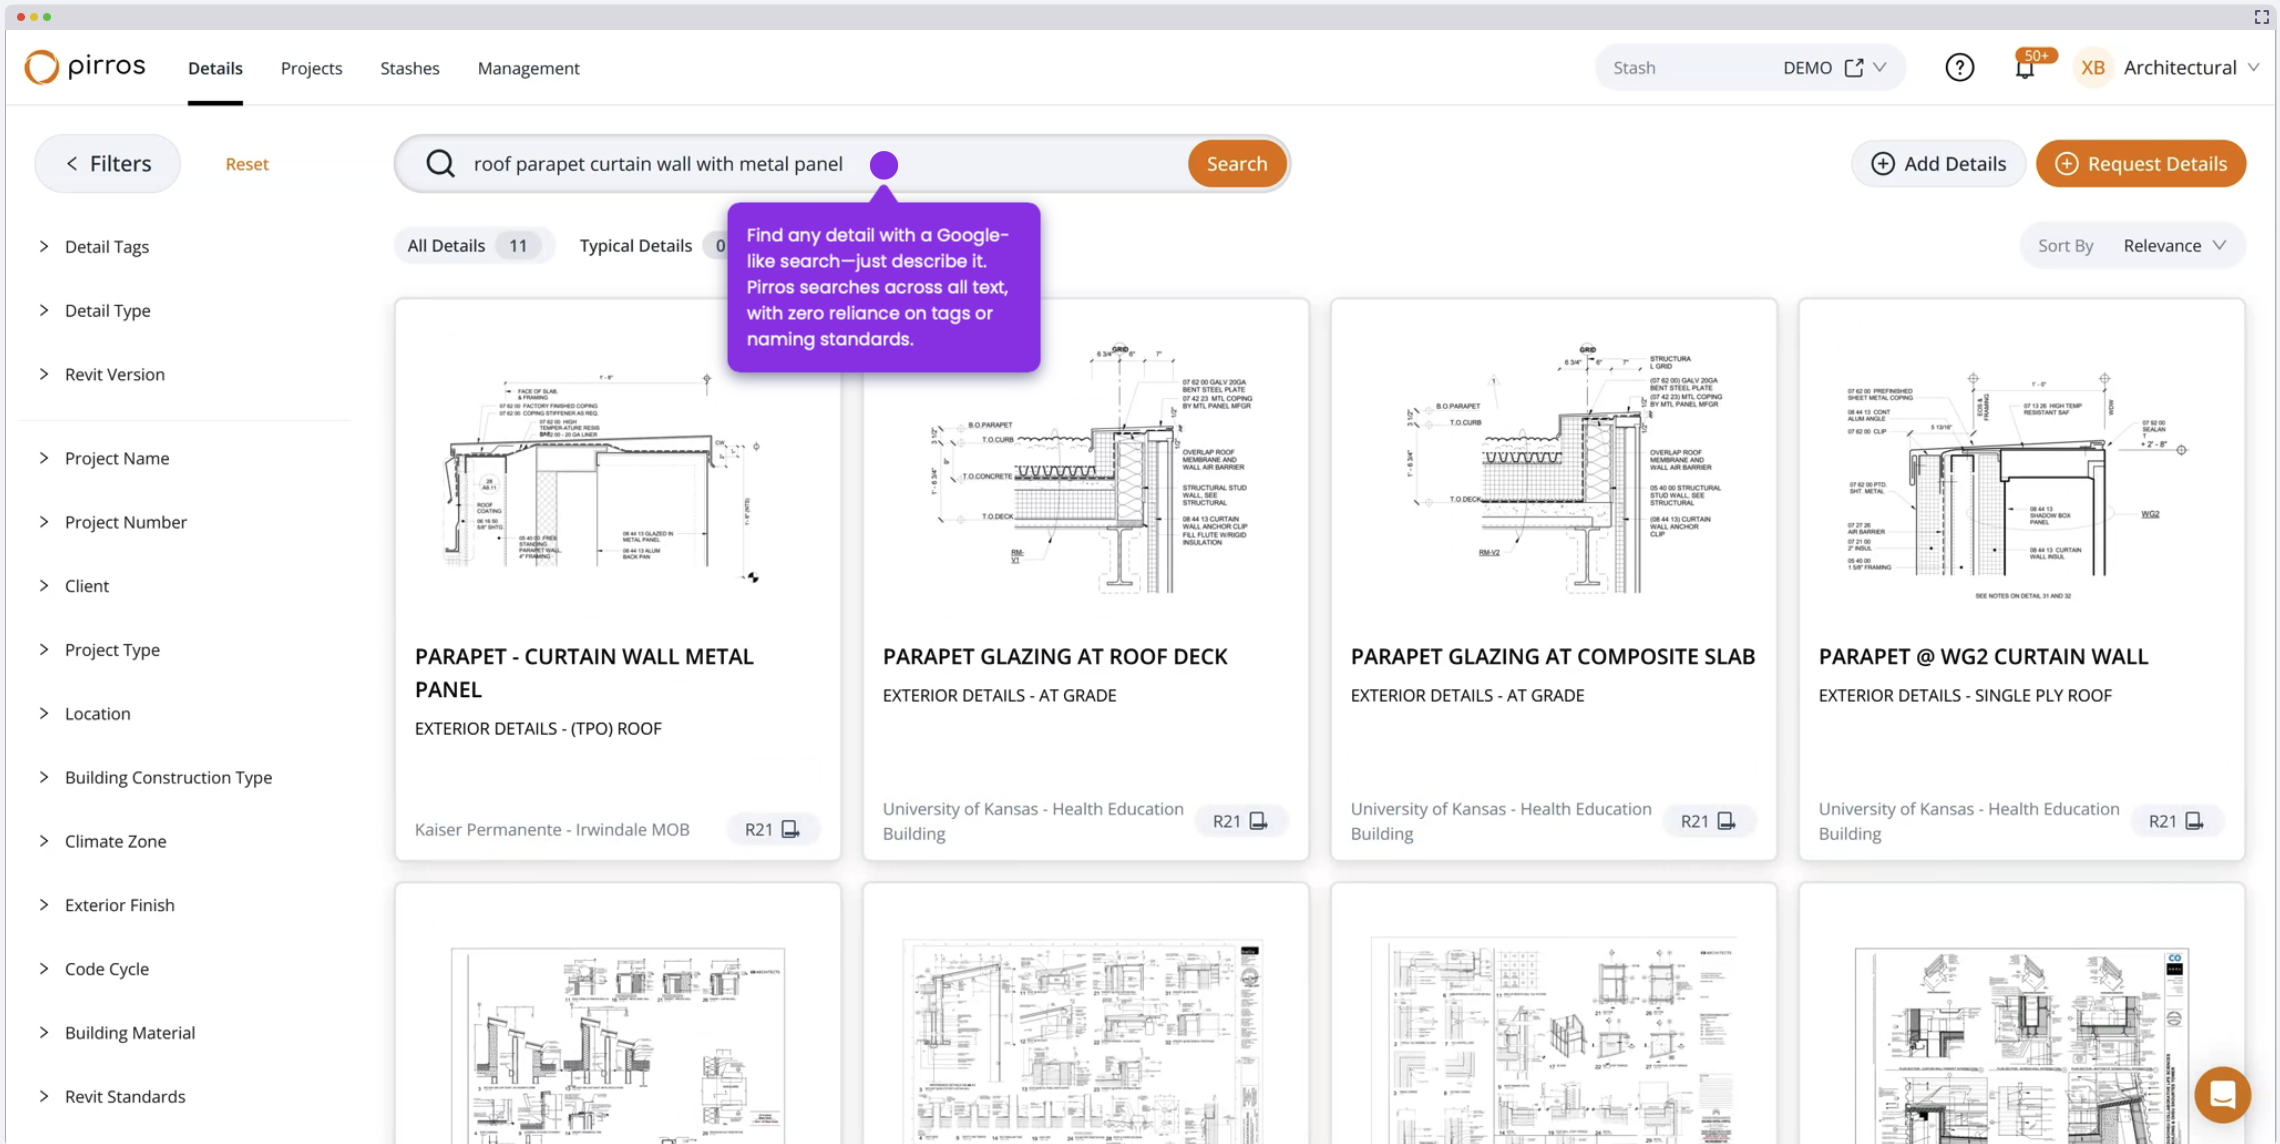The image size is (2280, 1144).
Task: Open the notifications bell icon
Action: click(x=2024, y=68)
